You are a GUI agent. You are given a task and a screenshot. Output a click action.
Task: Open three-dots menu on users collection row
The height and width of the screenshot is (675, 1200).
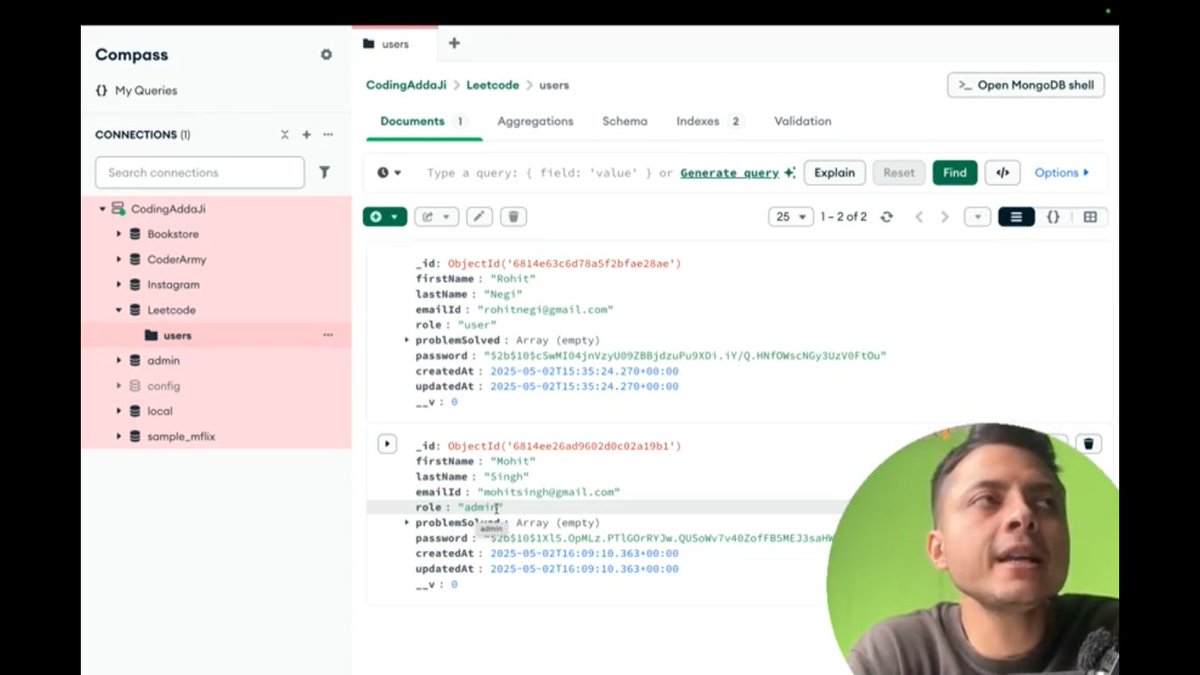tap(328, 335)
